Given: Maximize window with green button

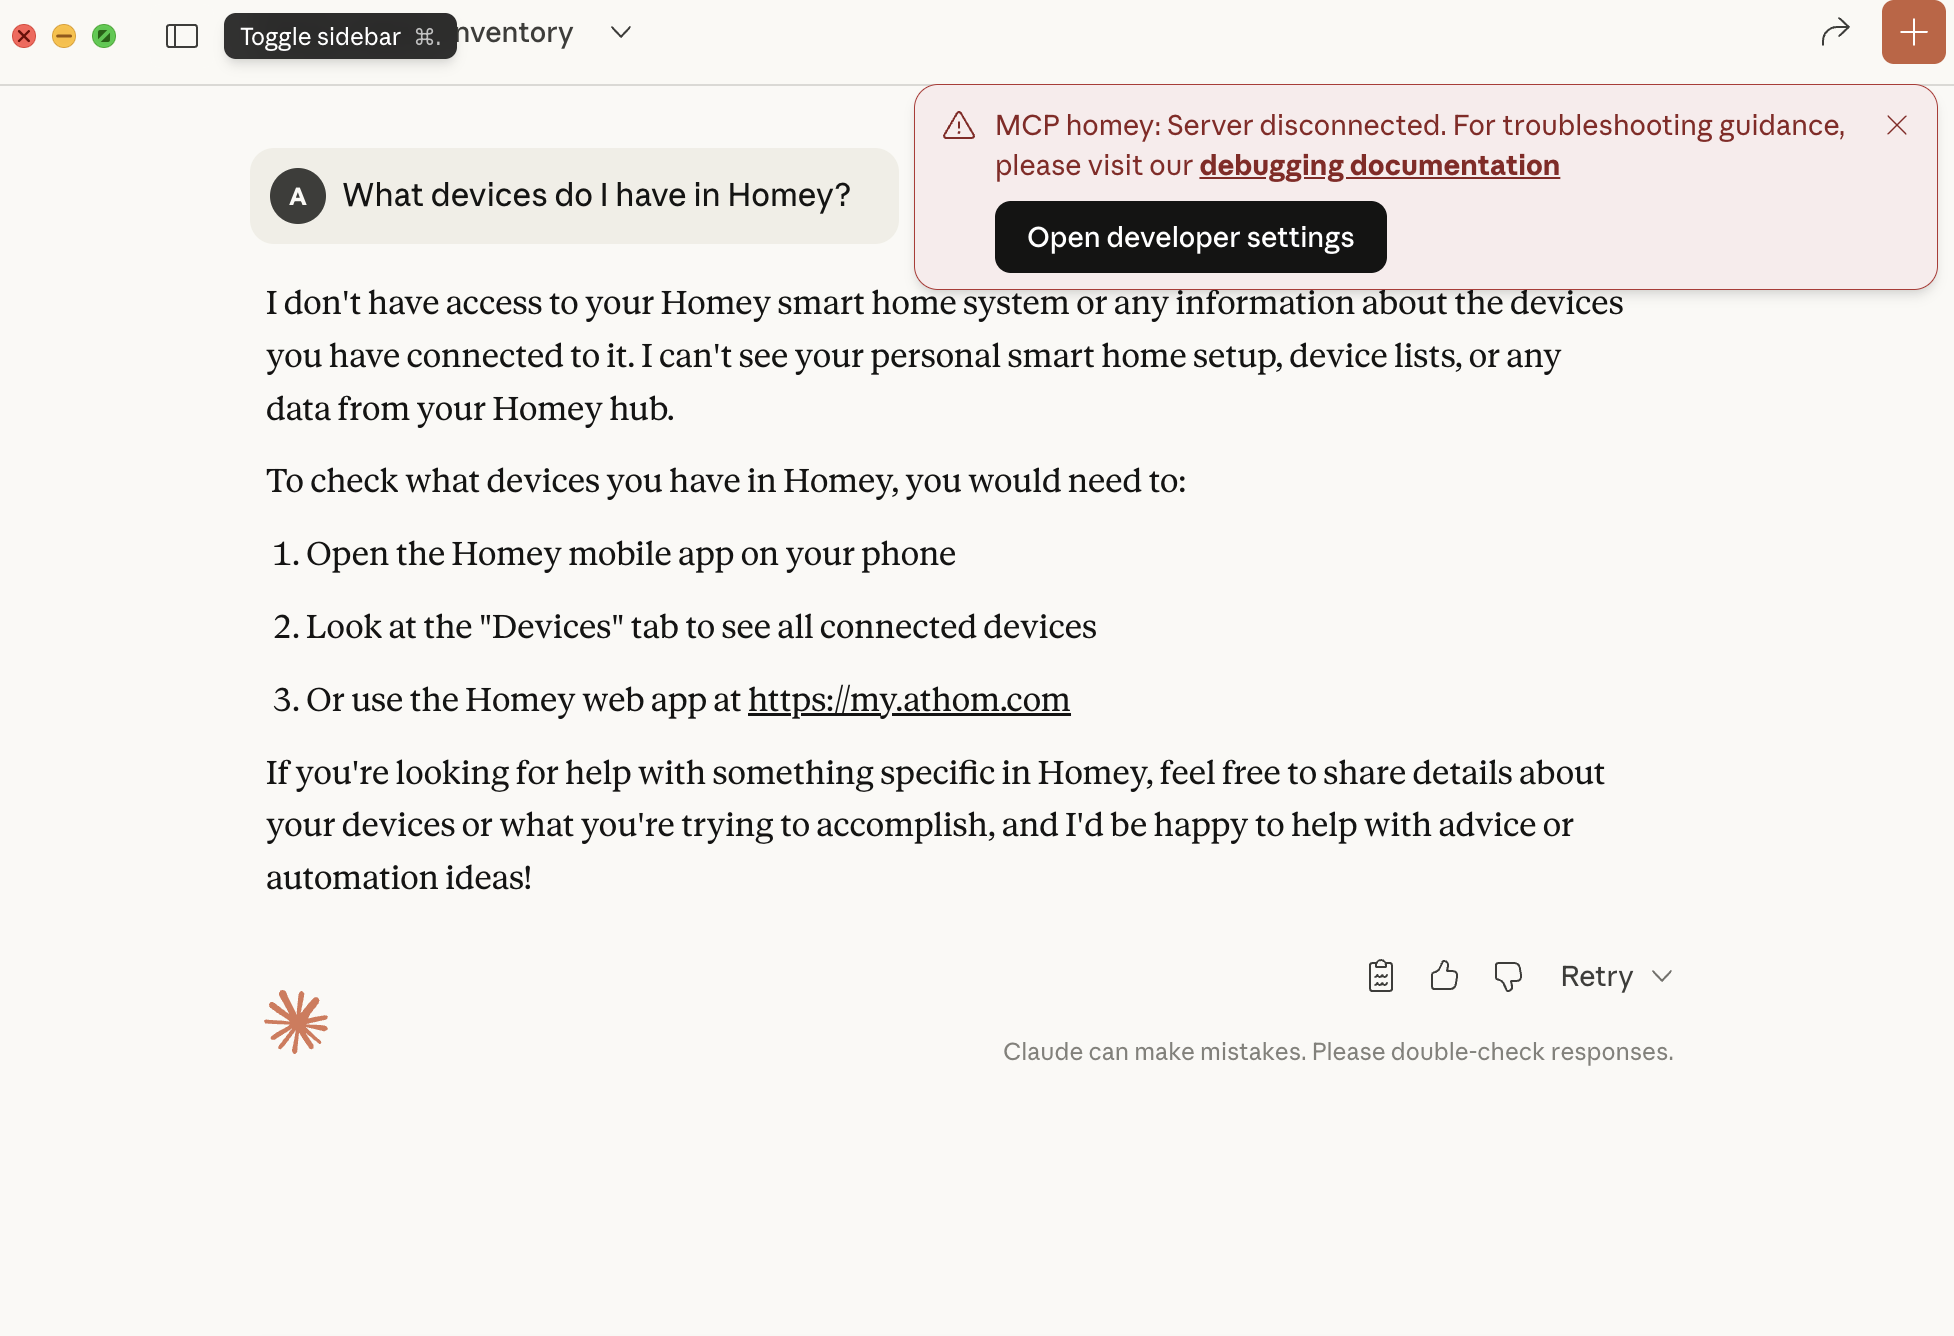Looking at the screenshot, I should 104,36.
